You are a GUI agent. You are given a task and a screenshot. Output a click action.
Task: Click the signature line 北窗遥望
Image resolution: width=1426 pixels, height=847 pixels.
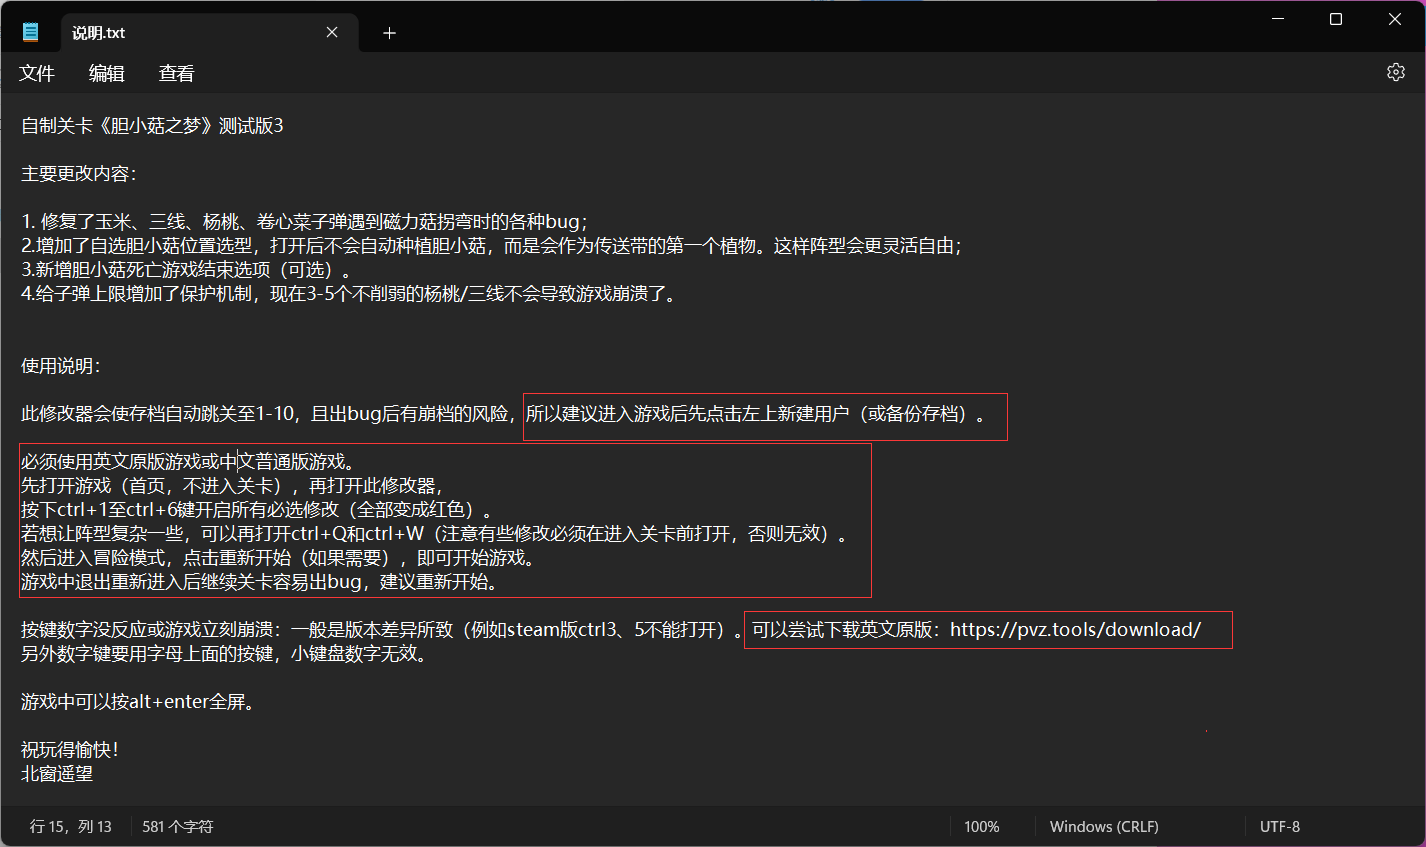pyautogui.click(x=57, y=774)
